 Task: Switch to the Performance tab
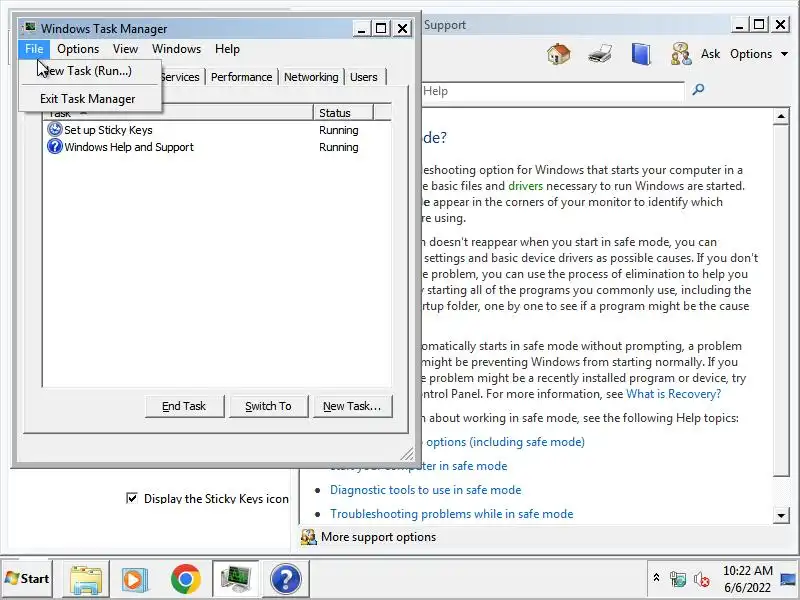241,77
